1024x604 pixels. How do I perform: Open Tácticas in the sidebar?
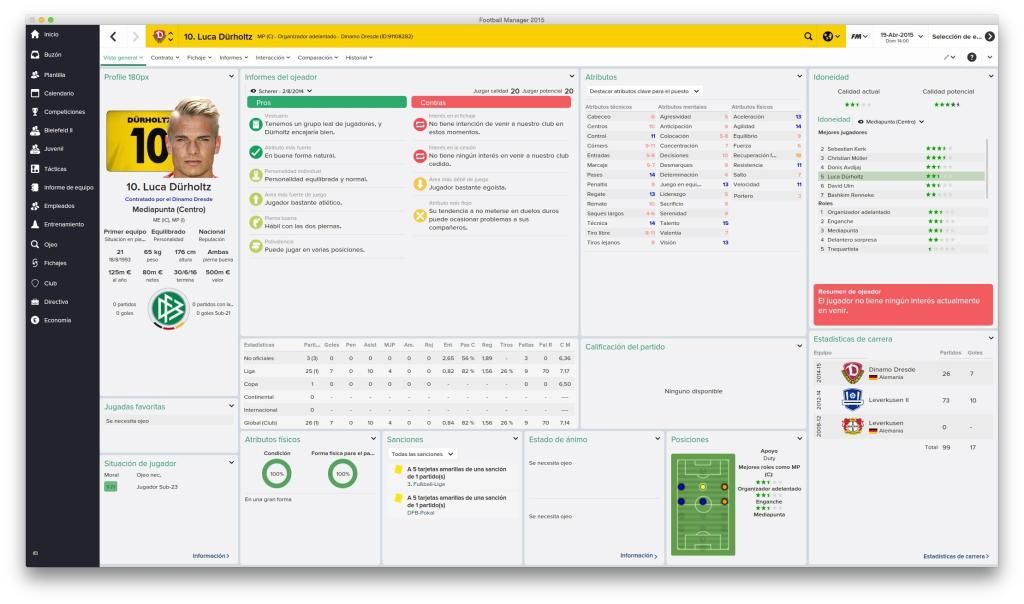click(55, 169)
